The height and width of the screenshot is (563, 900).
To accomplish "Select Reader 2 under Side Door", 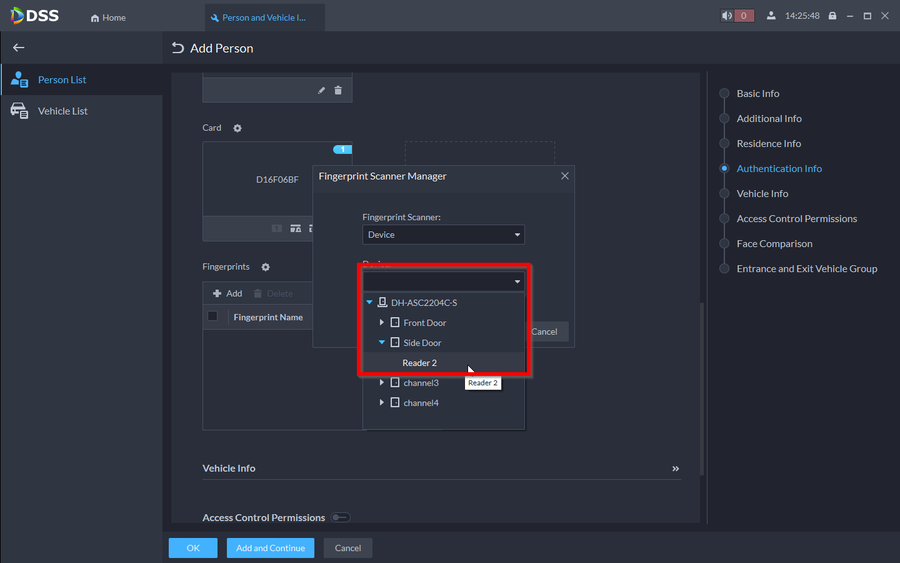I will pos(420,363).
